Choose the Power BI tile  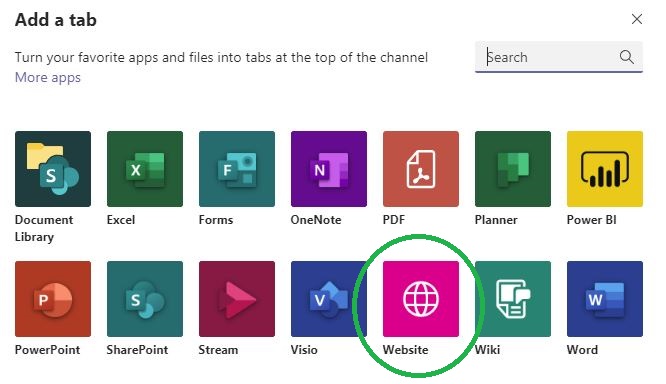tap(605, 169)
